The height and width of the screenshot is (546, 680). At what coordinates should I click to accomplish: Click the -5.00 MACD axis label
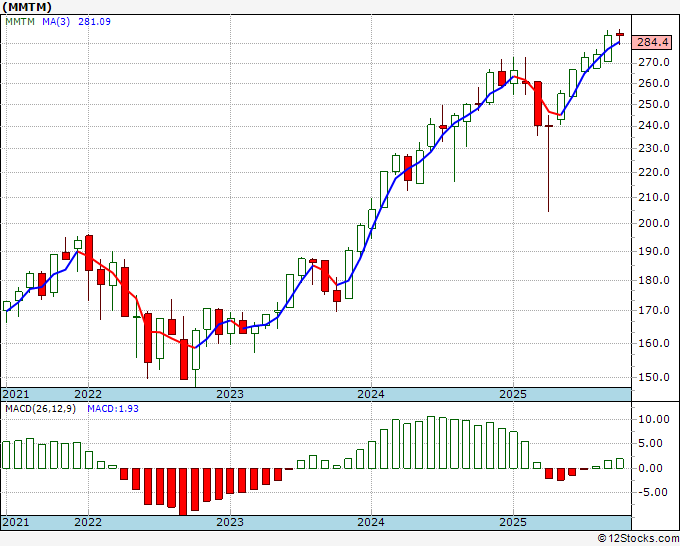tap(654, 492)
